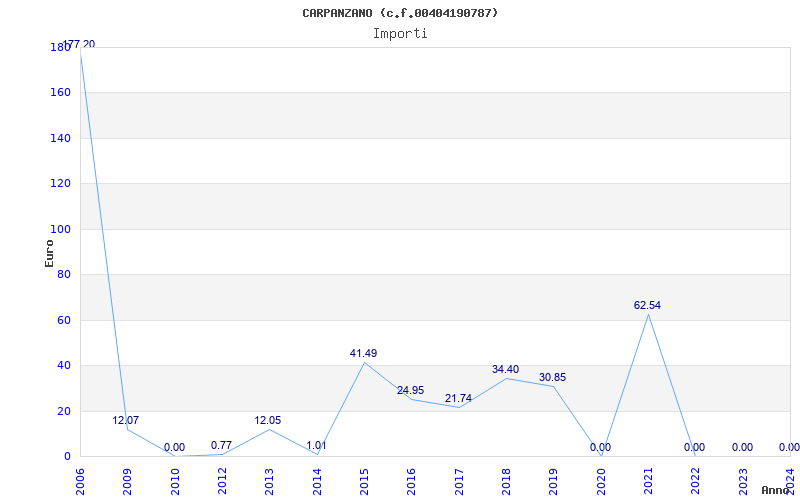Click the 0.00 label above 2022
Viewport: 800px width, 500px height.
tap(694, 447)
